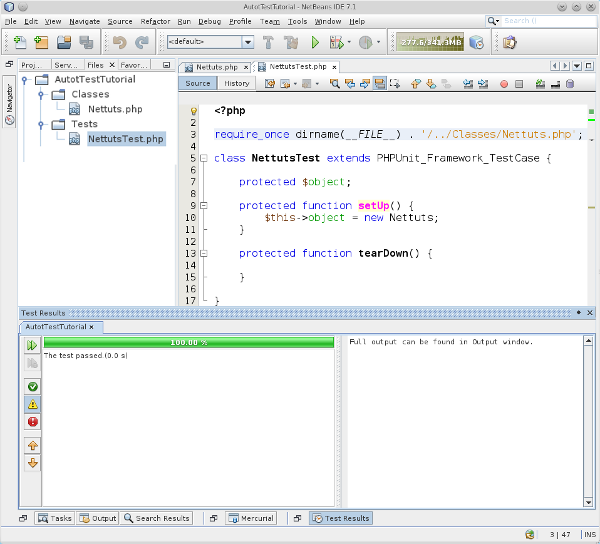Rerun tests with green double-arrow icon
The width and height of the screenshot is (600, 544).
[x=32, y=345]
